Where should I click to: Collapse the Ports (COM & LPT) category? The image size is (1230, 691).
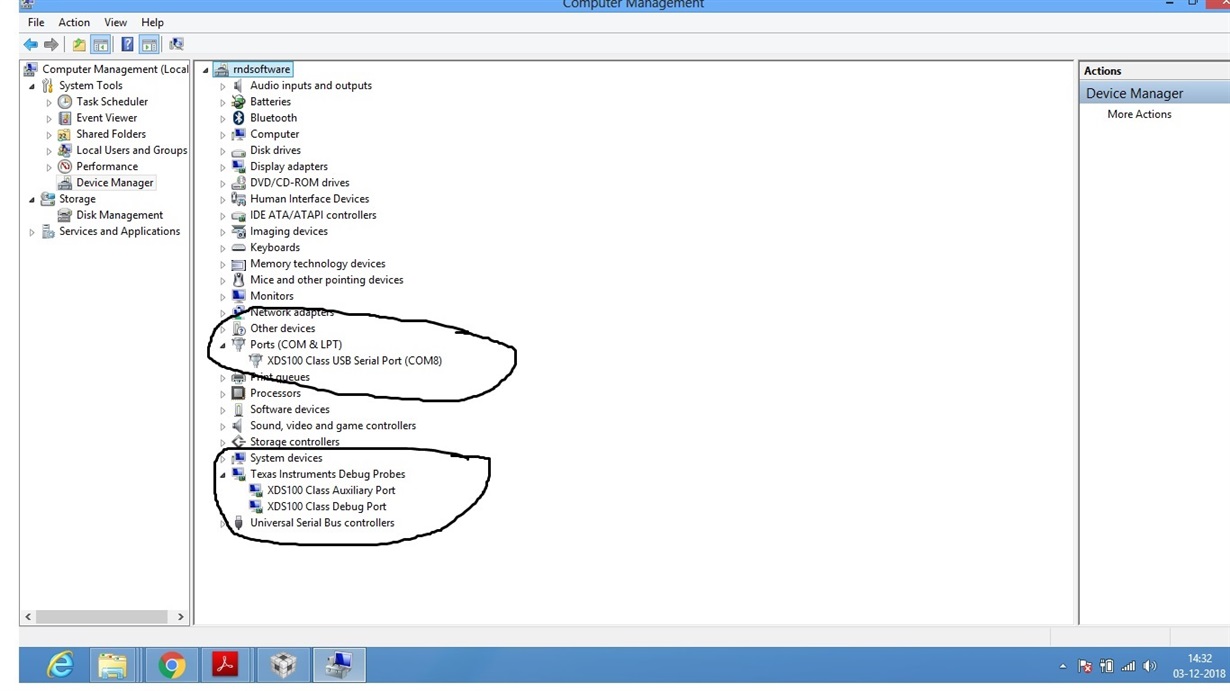(223, 345)
